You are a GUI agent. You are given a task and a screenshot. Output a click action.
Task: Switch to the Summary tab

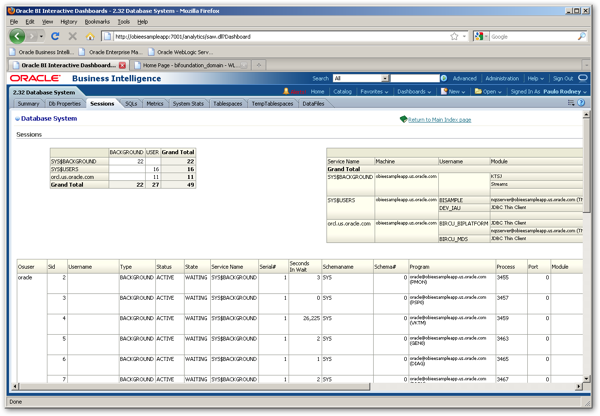[28, 104]
